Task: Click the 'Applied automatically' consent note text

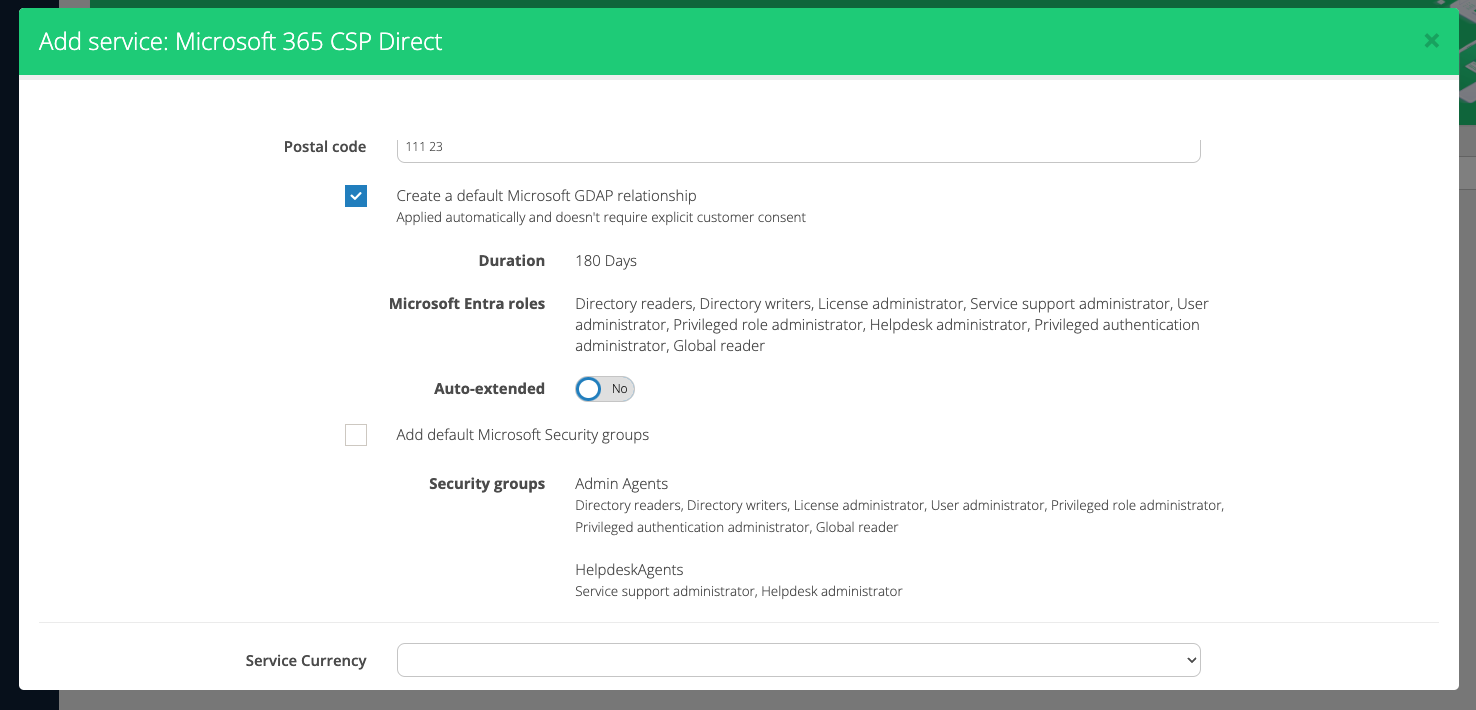Action: point(600,218)
